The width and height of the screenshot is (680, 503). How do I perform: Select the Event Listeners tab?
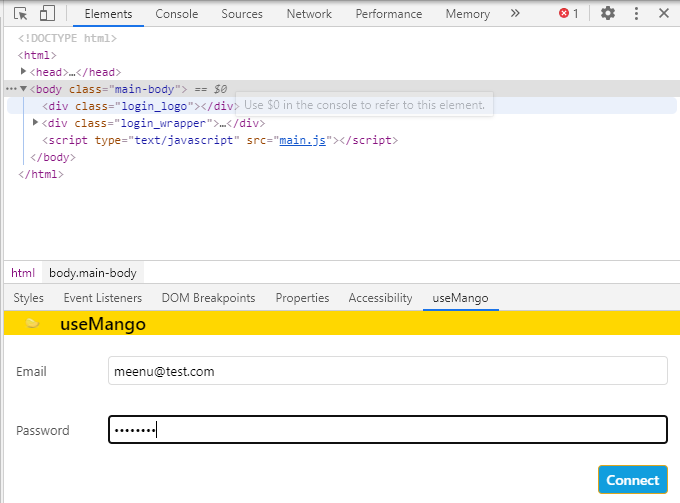[x=103, y=298]
